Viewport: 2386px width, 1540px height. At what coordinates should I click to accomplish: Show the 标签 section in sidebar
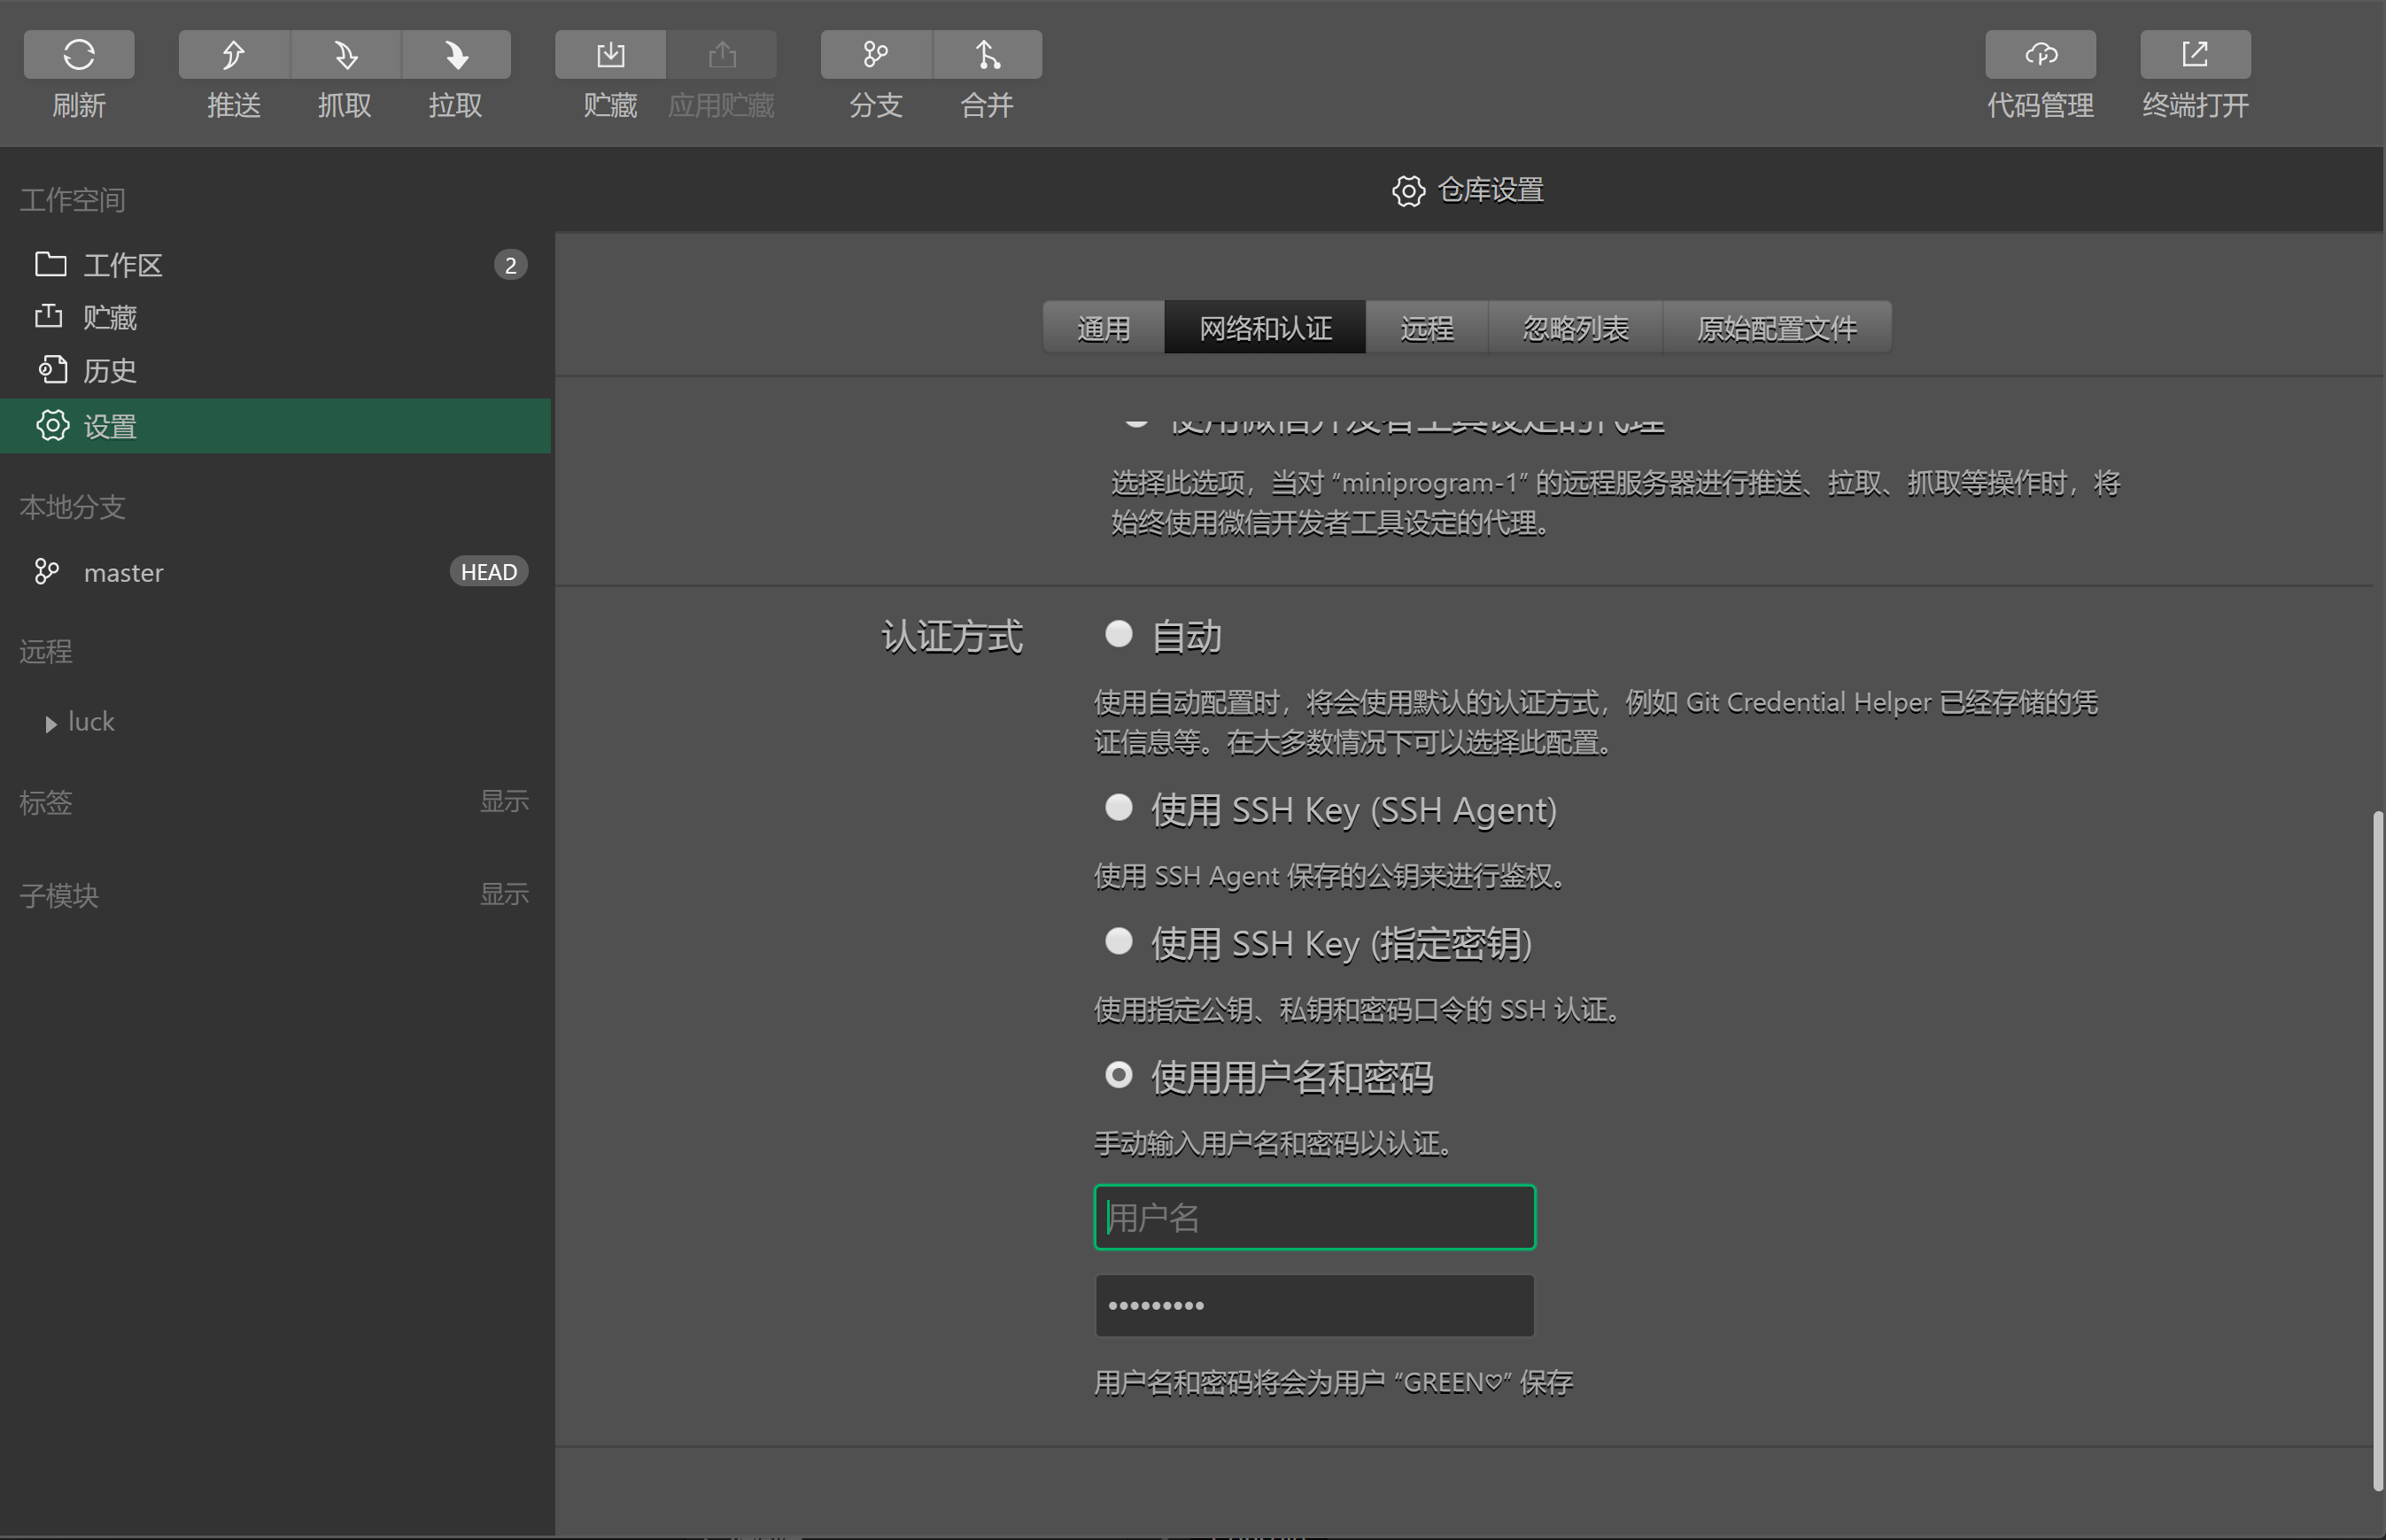click(503, 801)
